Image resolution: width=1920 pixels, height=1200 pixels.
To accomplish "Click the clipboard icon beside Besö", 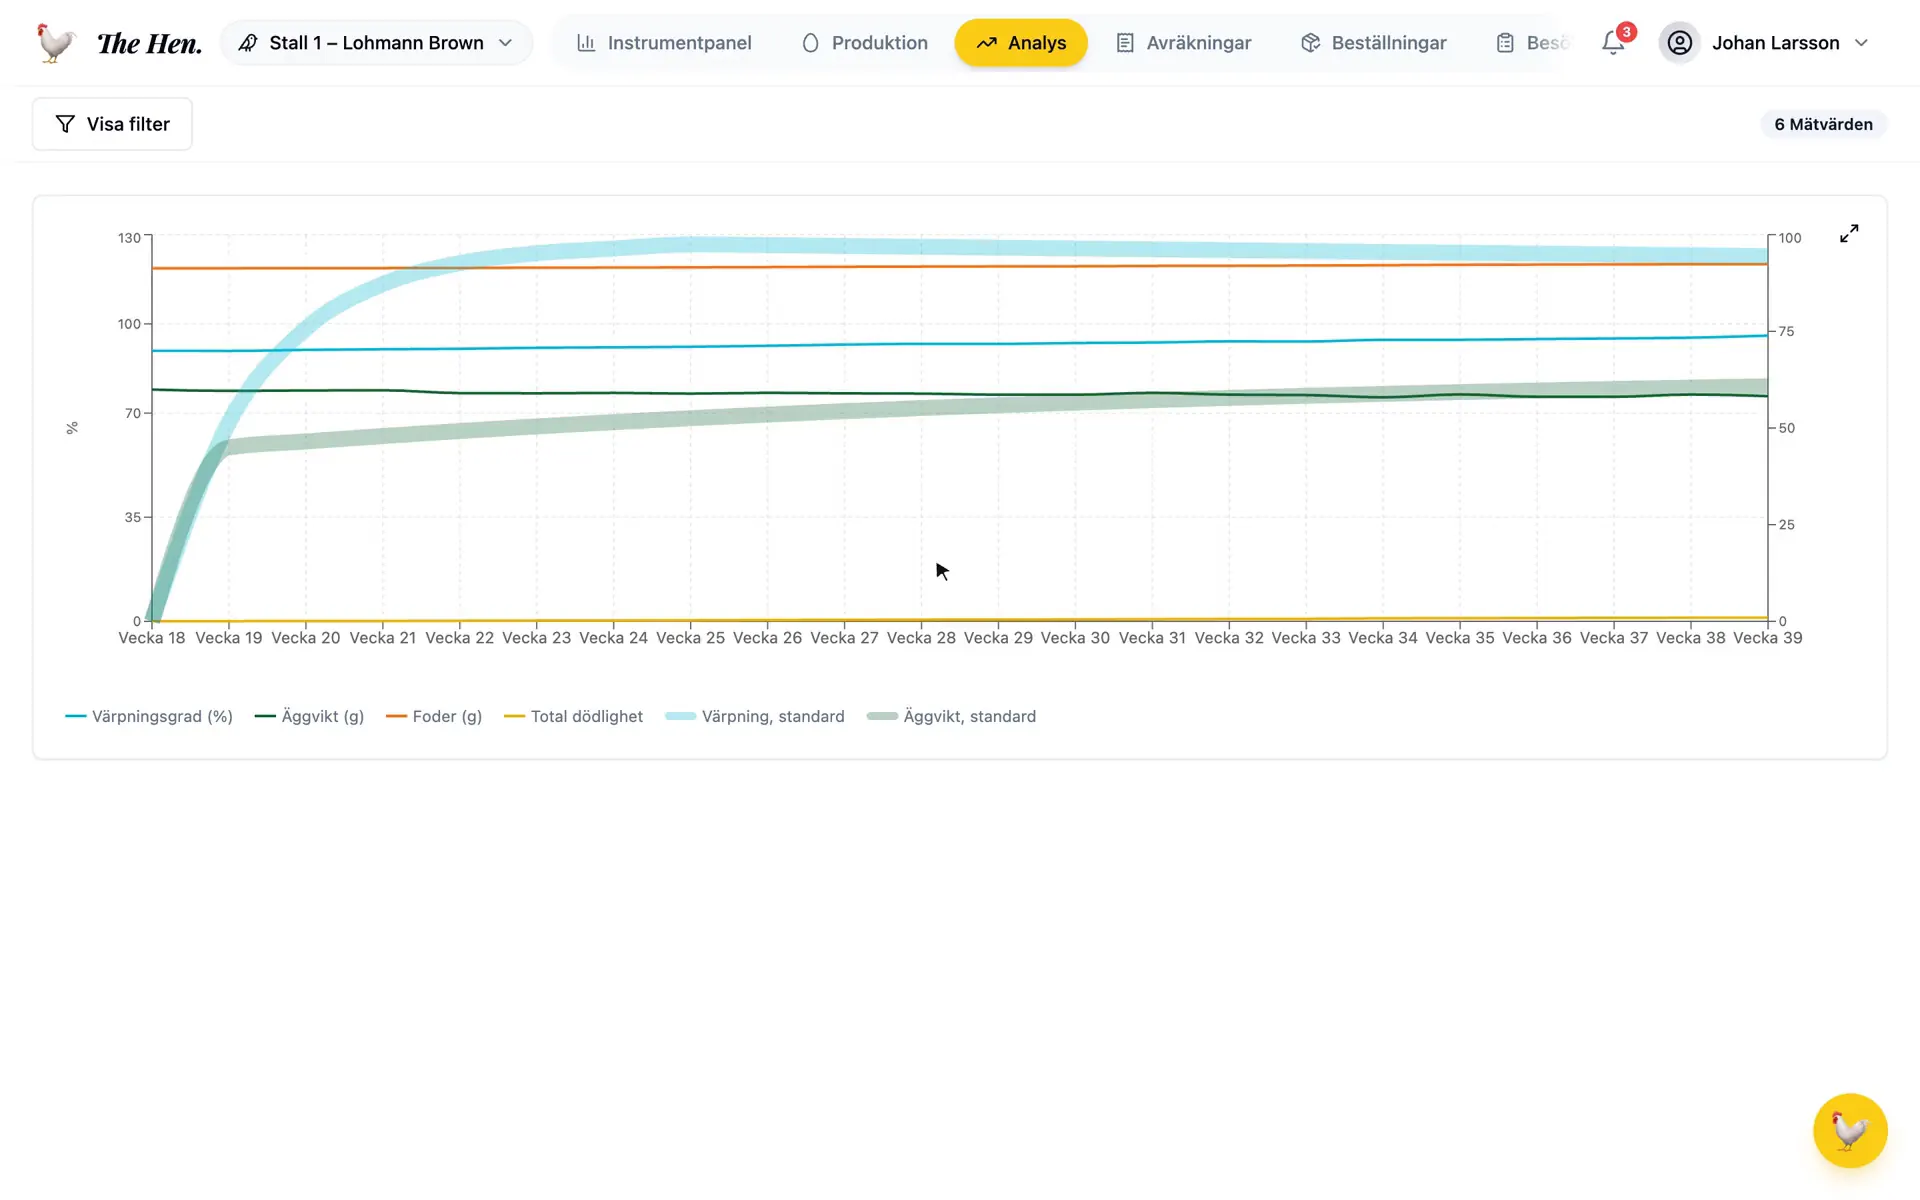I will click(1505, 43).
